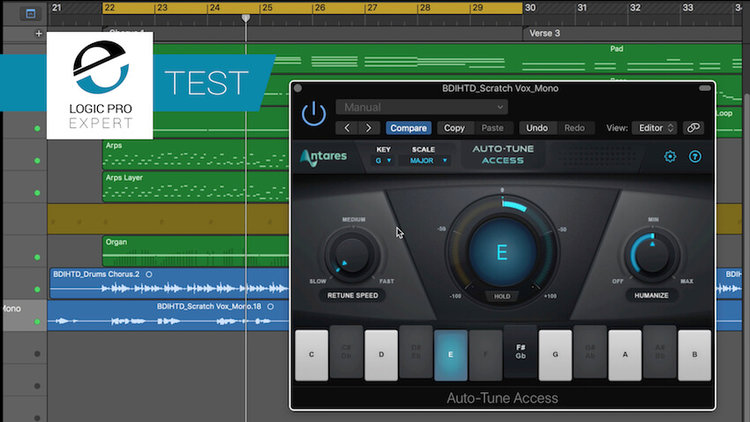Click the add track plus icon

[39, 33]
